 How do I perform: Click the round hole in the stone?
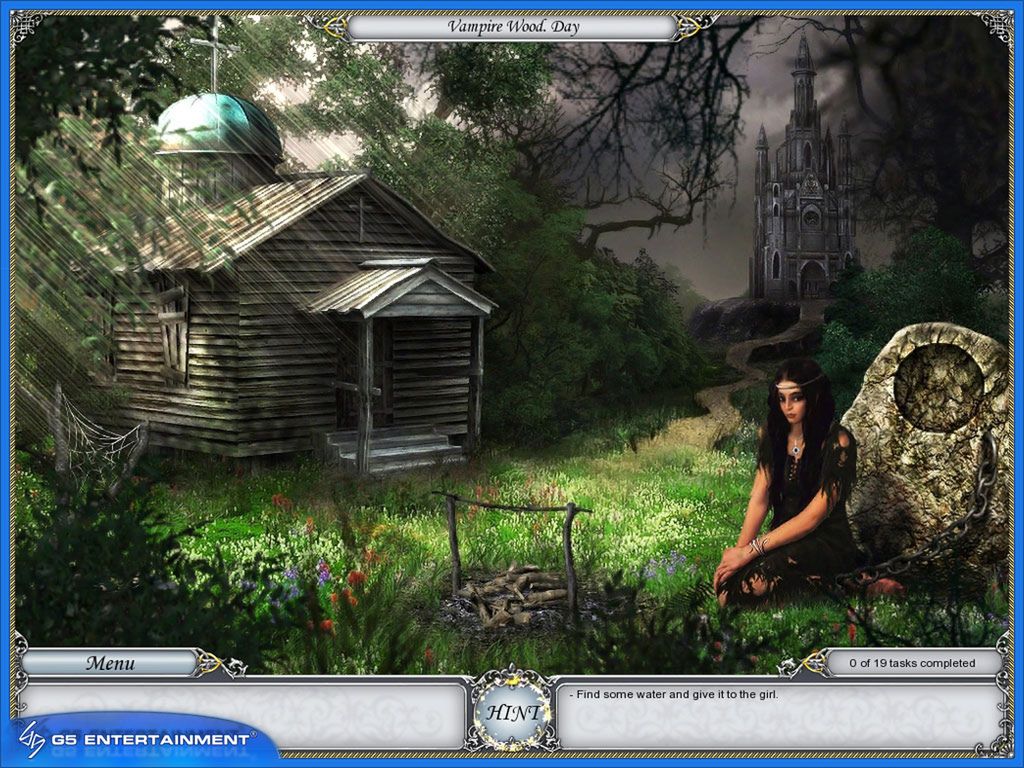pos(938,387)
